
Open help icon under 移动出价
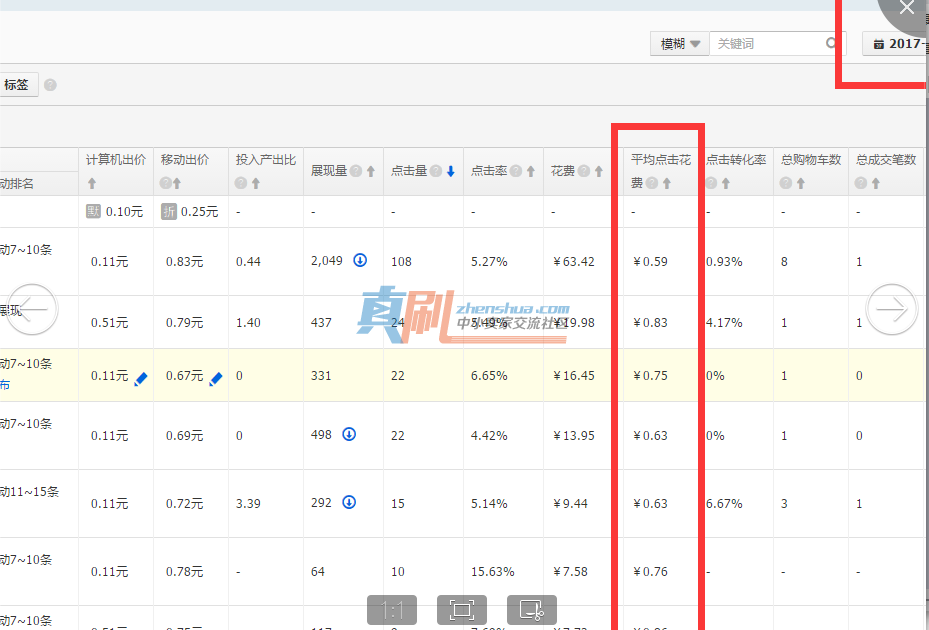tap(165, 184)
